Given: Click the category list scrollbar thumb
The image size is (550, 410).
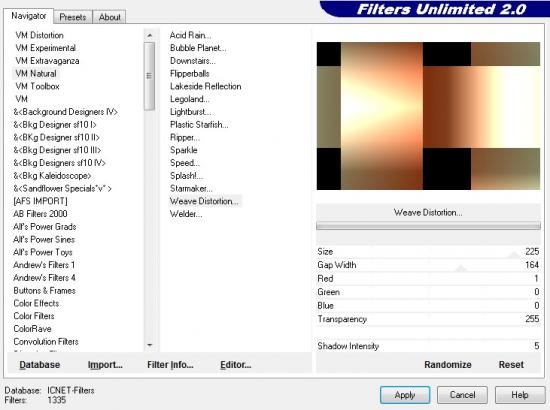Looking at the screenshot, I should (149, 76).
